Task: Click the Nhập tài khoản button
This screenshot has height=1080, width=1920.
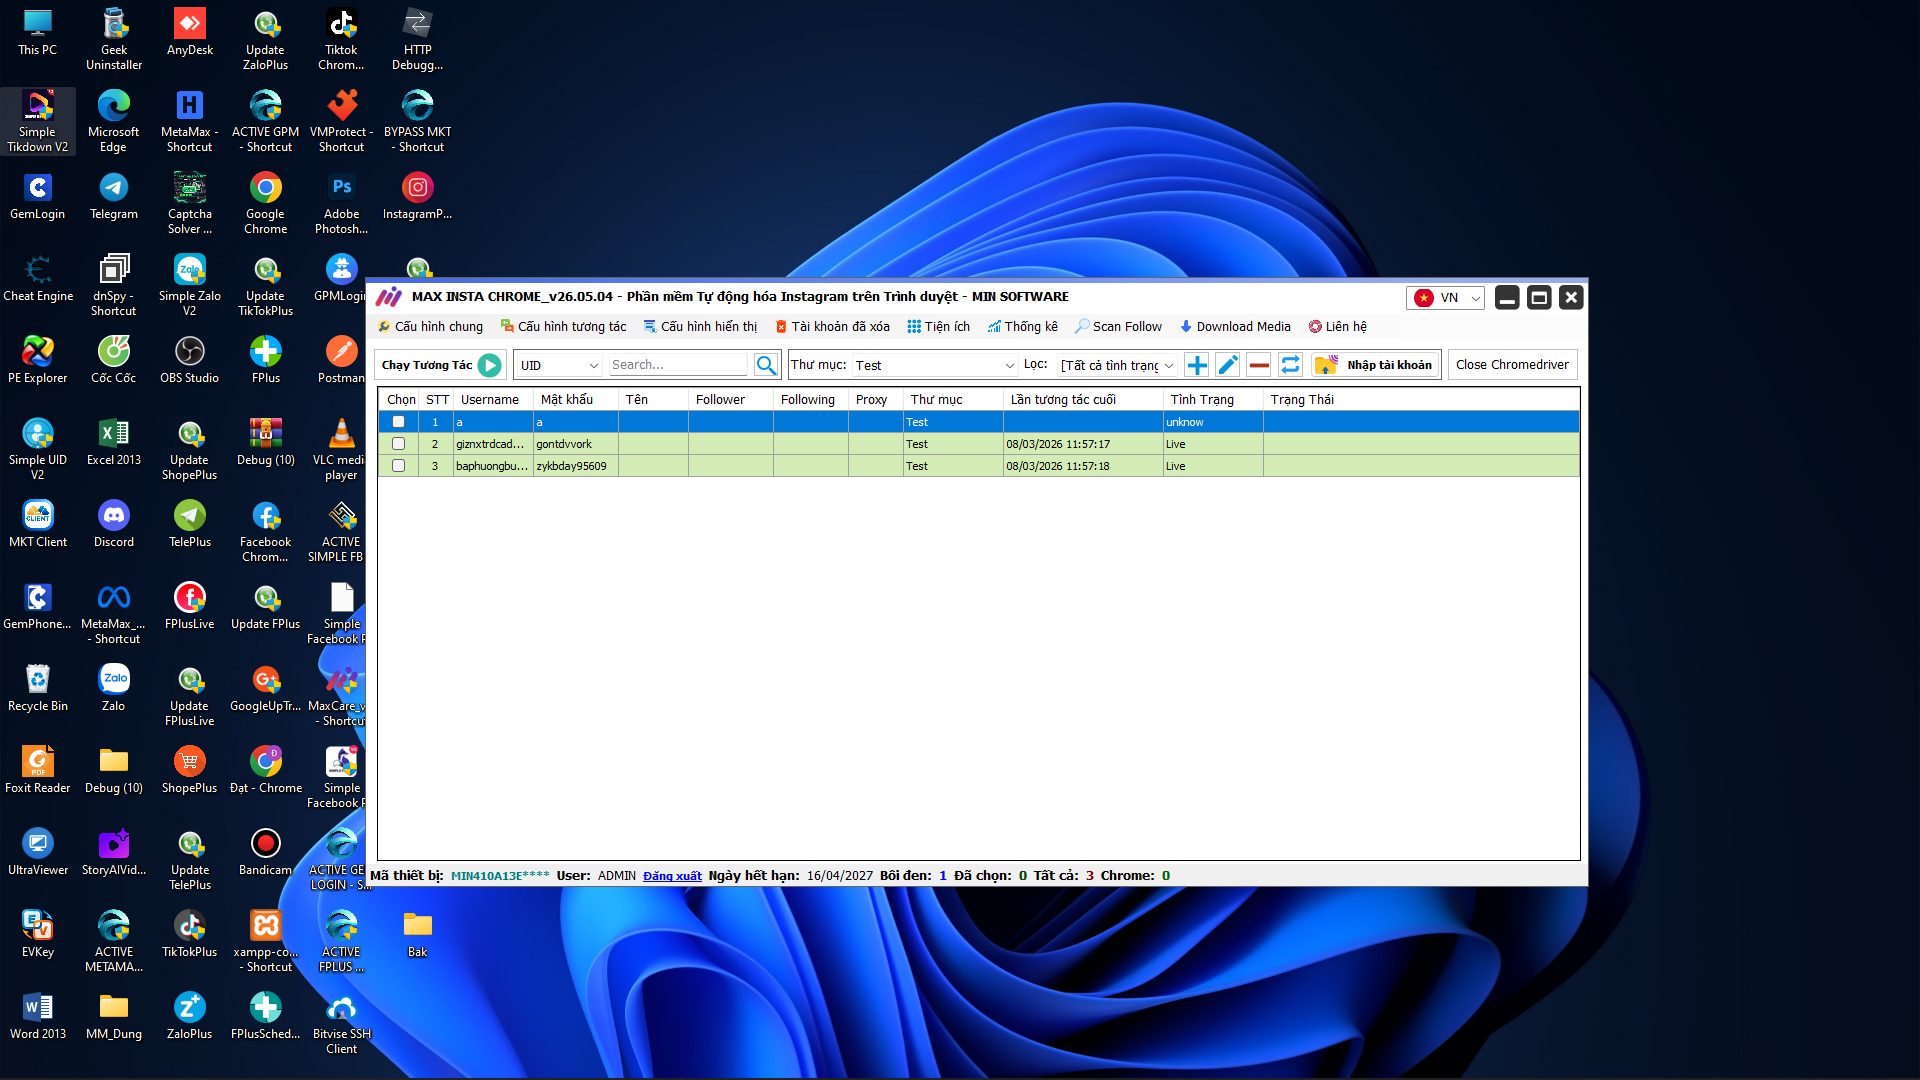Action: (x=1376, y=365)
